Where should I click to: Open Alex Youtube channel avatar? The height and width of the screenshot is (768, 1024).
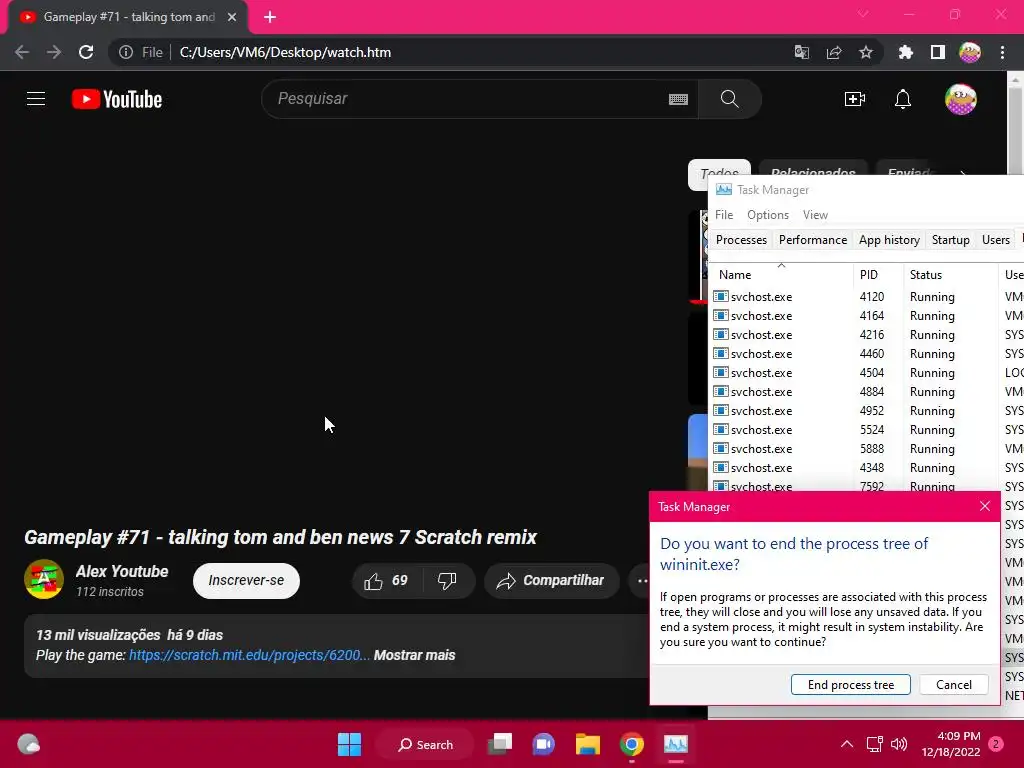tap(44, 579)
